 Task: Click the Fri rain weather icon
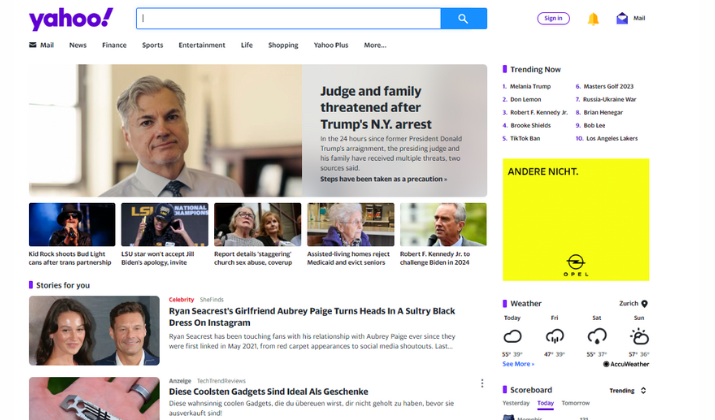point(554,337)
